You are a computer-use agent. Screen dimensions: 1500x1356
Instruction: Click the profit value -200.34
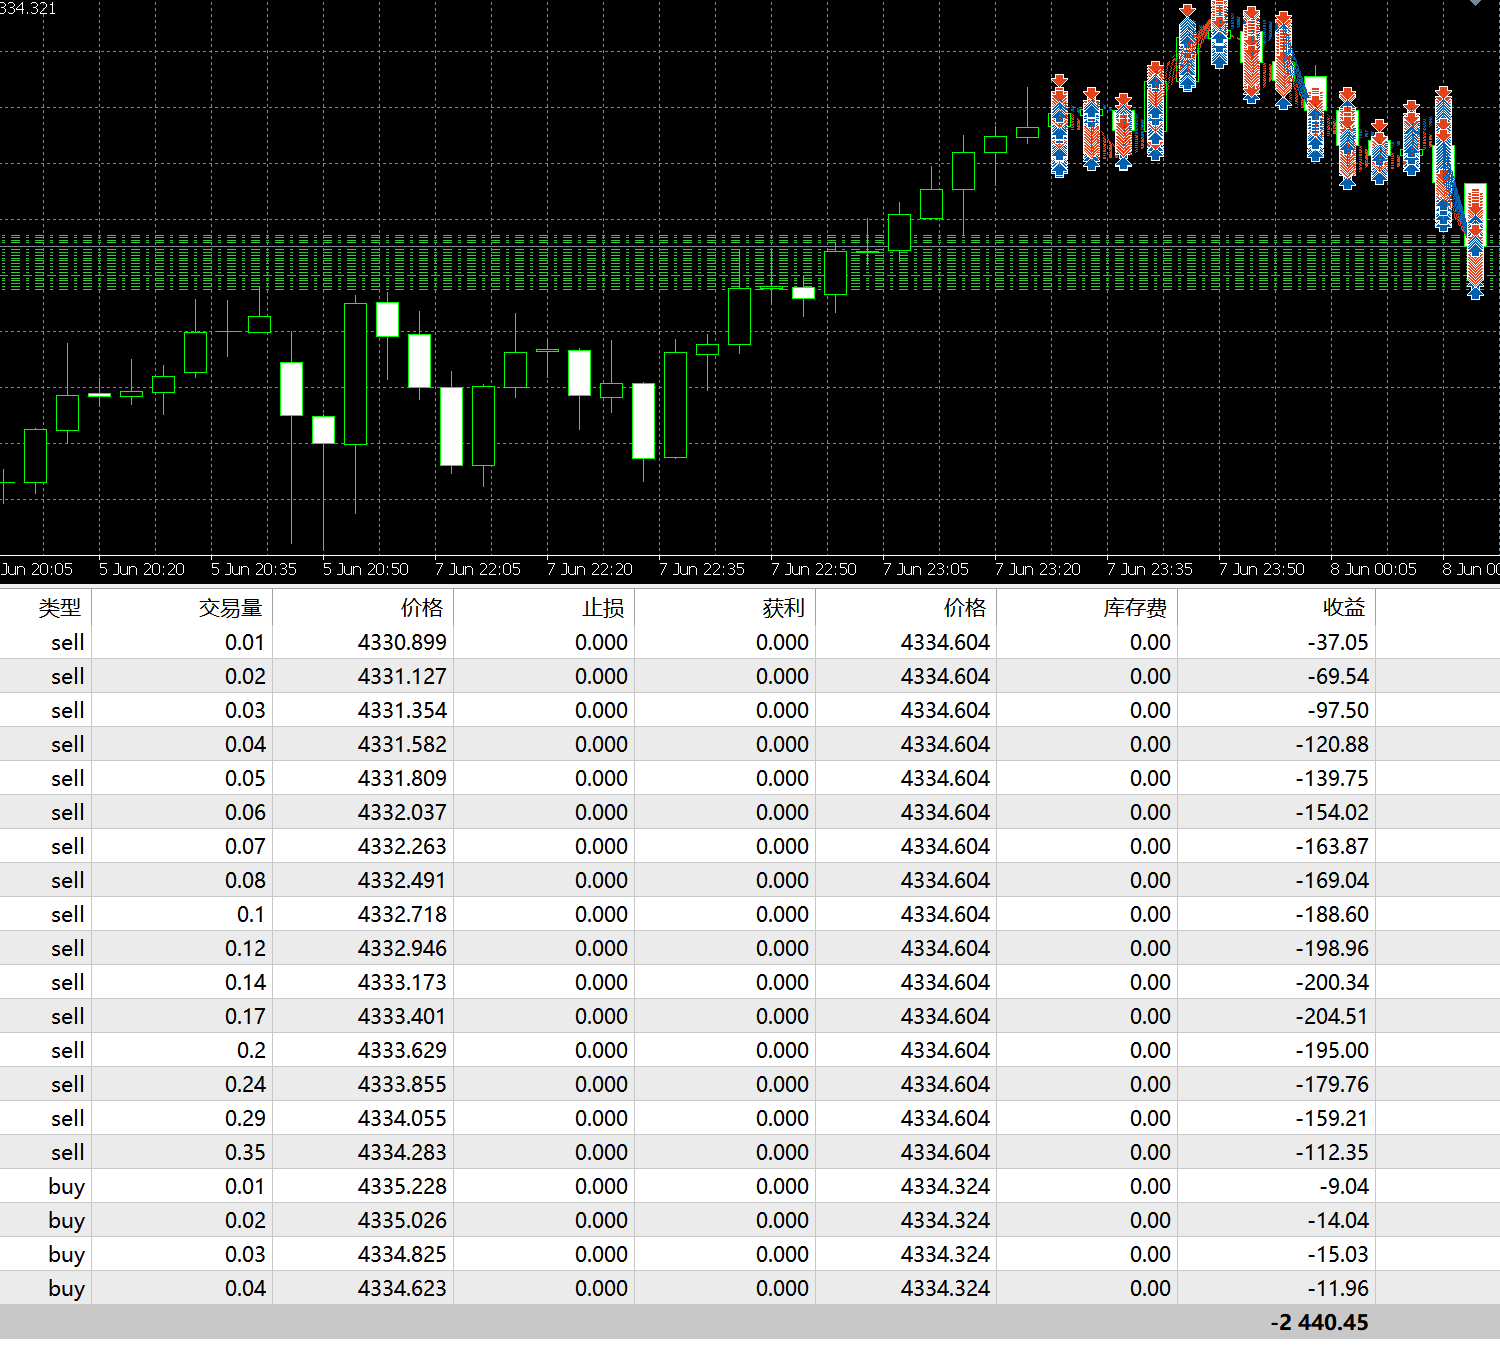tap(1332, 982)
